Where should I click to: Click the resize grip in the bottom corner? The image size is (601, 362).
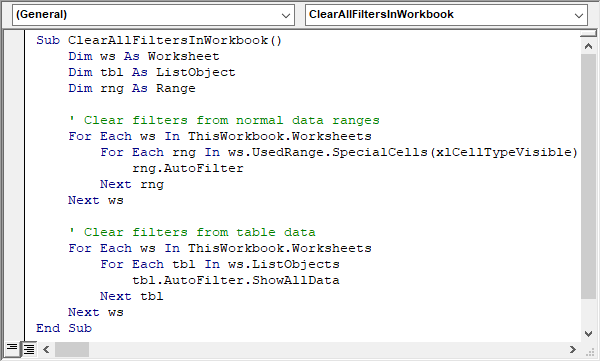coord(590,350)
